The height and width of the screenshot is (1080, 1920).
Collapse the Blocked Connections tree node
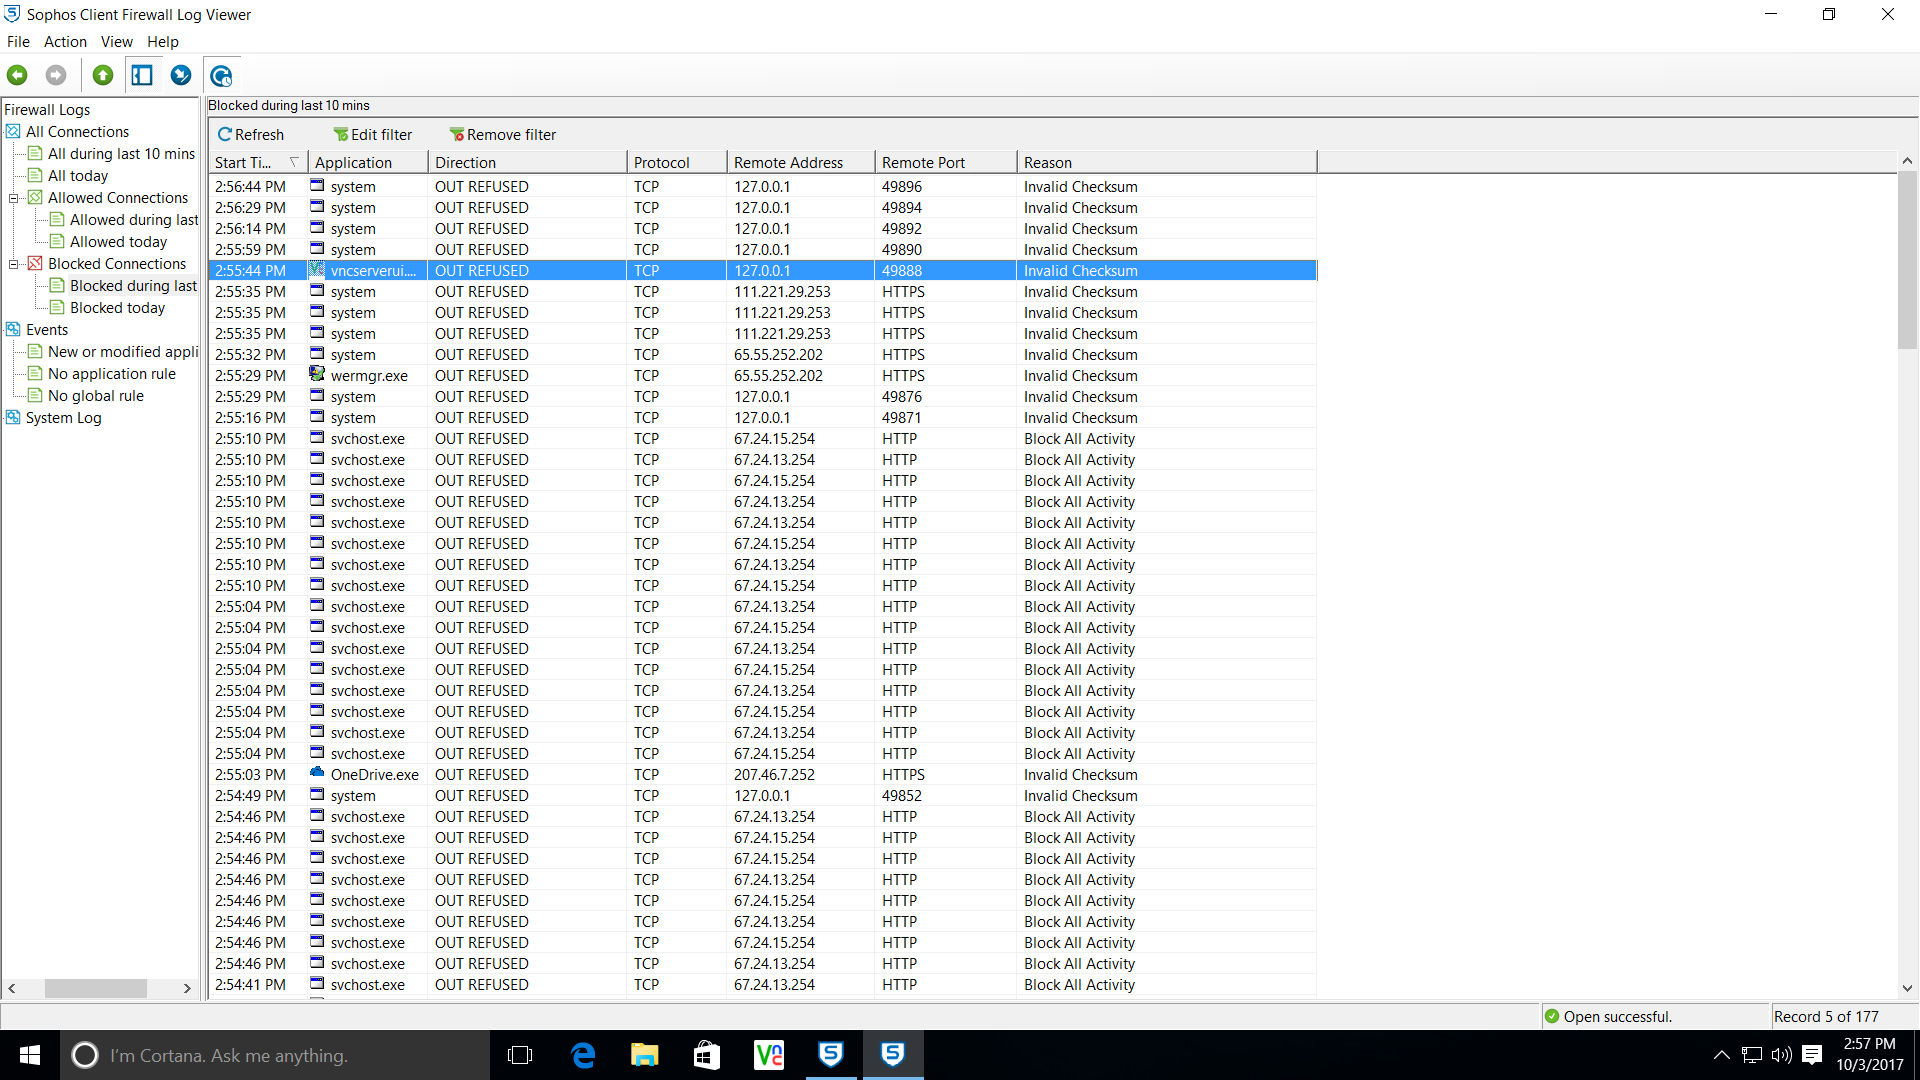[x=14, y=264]
